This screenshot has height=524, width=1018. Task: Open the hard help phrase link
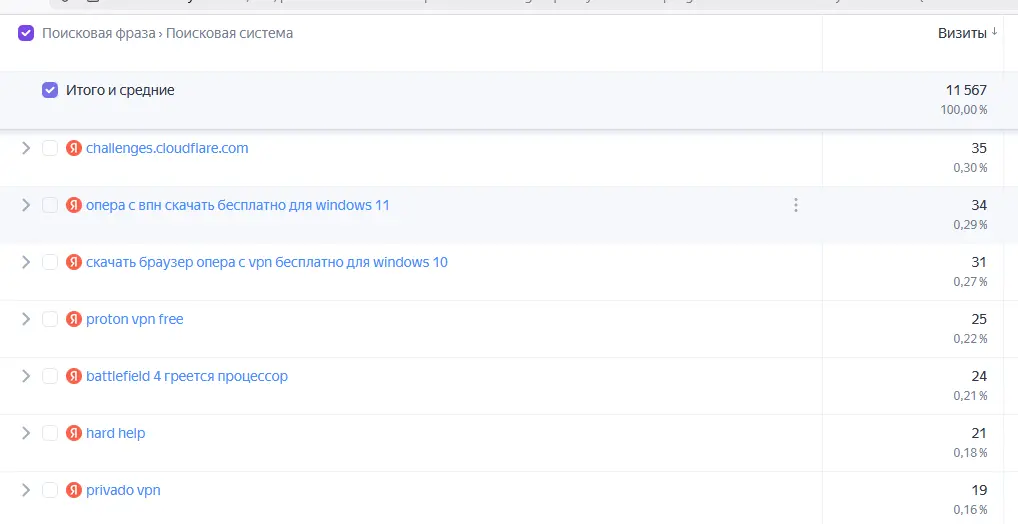(116, 433)
